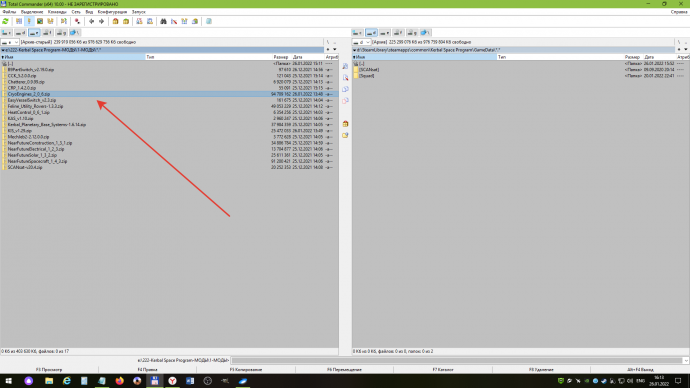Open file search using binoculars icon
The height and width of the screenshot is (388, 690).
coord(163,21)
